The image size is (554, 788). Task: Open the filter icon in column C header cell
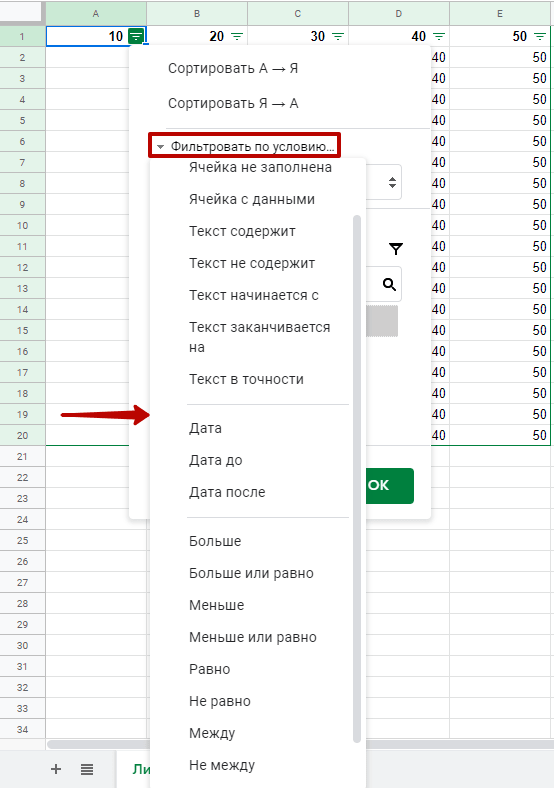pyautogui.click(x=338, y=37)
